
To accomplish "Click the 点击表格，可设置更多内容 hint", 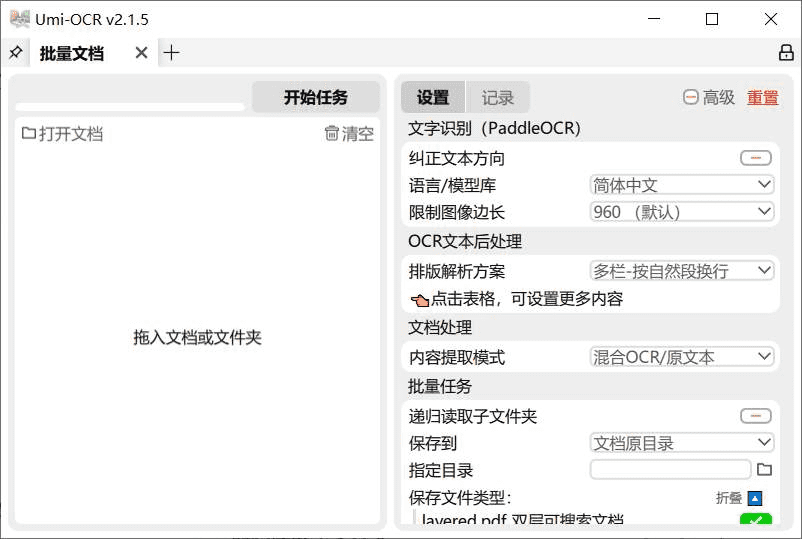I will click(x=517, y=299).
